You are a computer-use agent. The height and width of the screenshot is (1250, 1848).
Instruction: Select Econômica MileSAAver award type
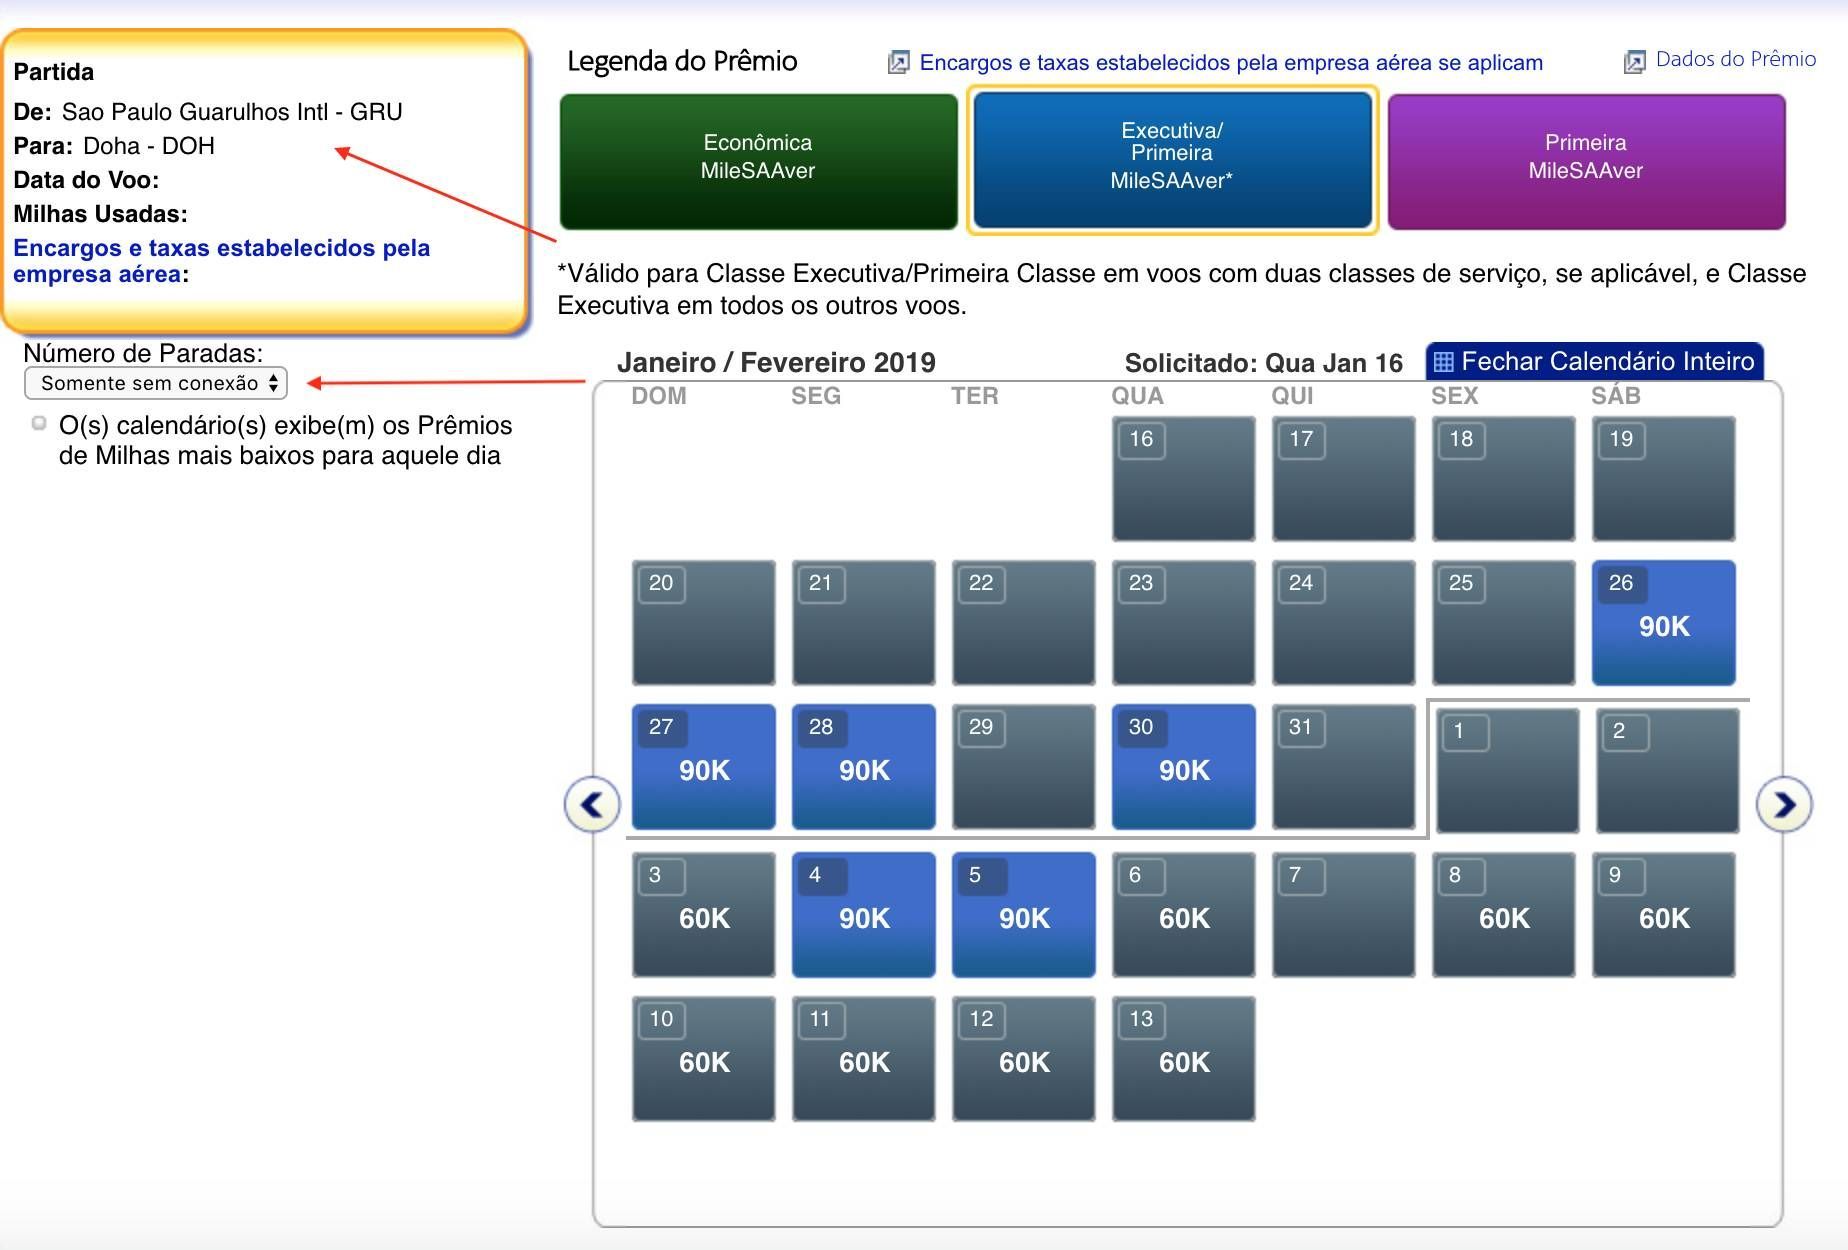coord(758,161)
